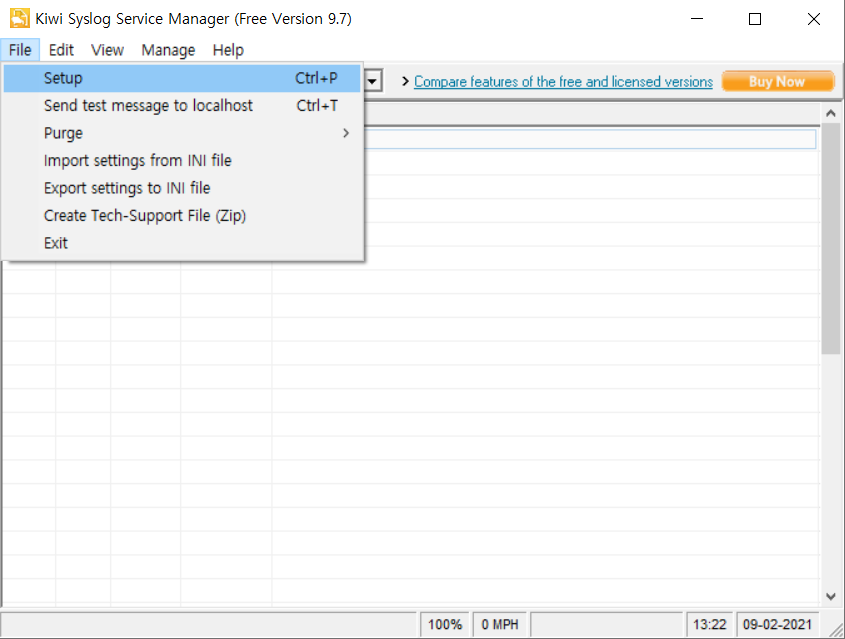Click the 0 MPH status bar entry
This screenshot has width=845, height=639.
click(x=500, y=624)
